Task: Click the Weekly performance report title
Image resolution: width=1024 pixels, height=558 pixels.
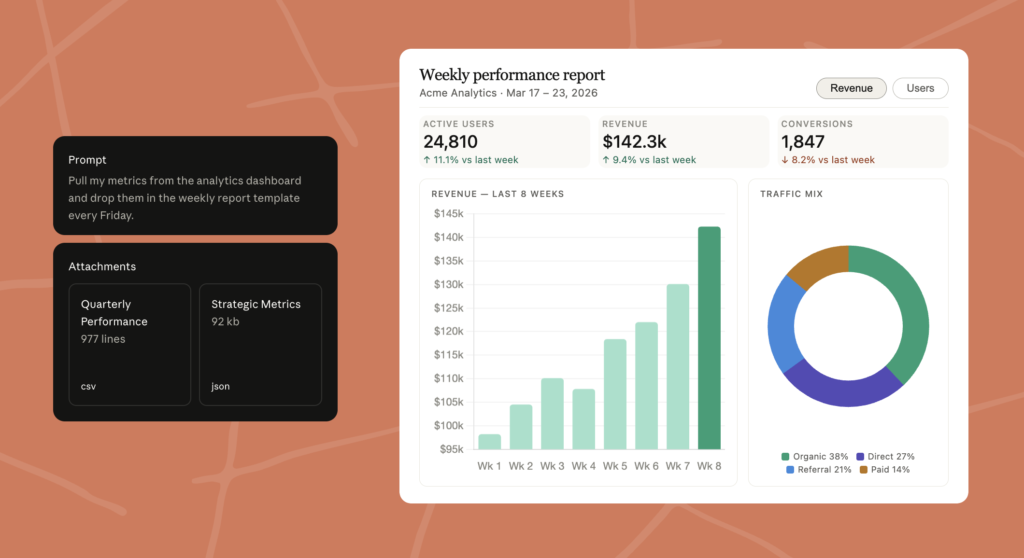Action: [x=512, y=75]
